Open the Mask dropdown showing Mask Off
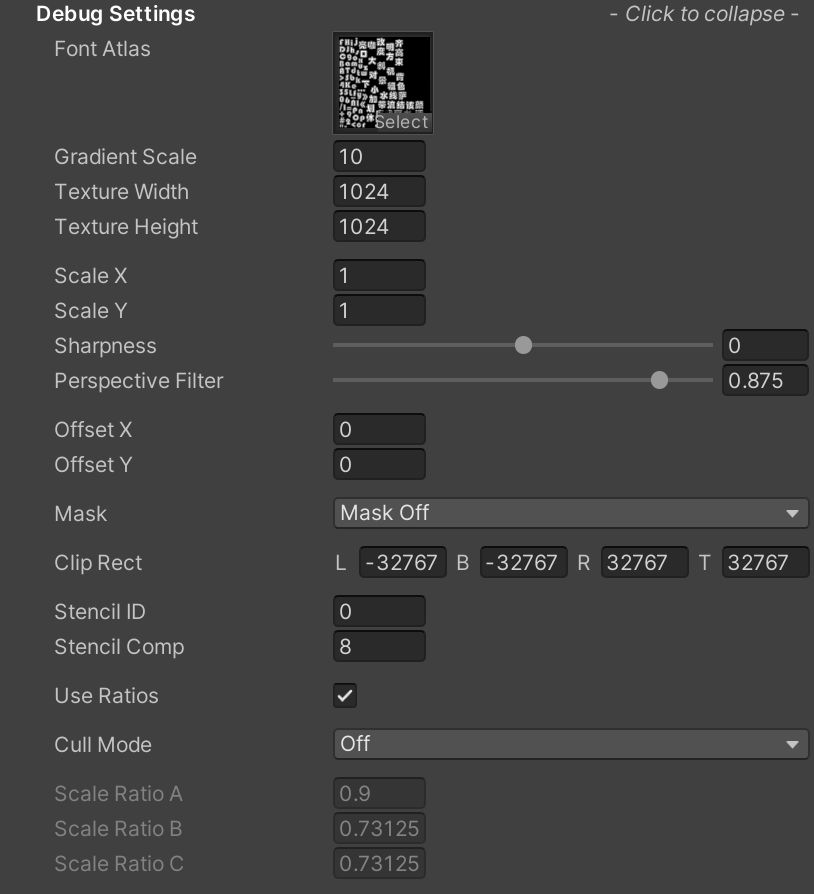The width and height of the screenshot is (814, 894). [x=571, y=513]
